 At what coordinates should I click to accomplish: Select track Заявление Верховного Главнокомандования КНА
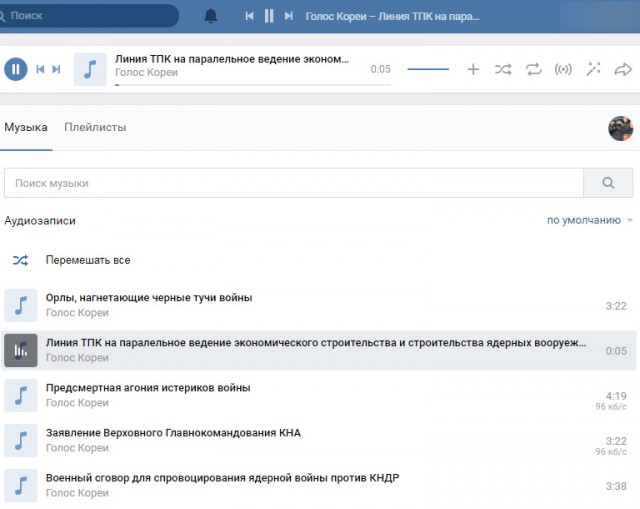click(173, 433)
